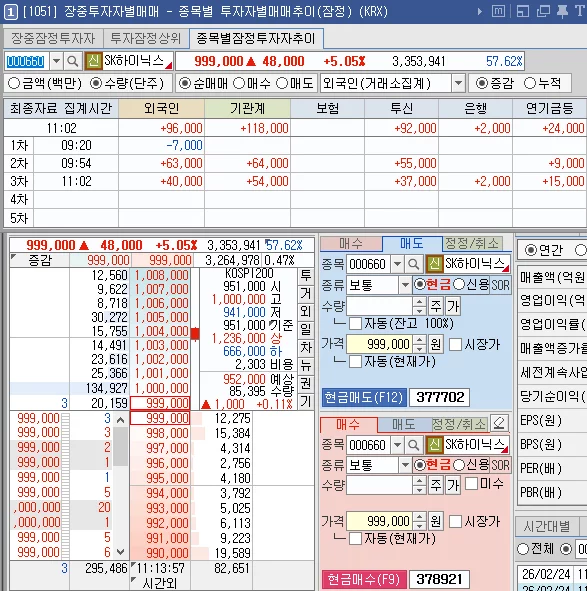The width and height of the screenshot is (587, 591).
Task: Open stock code dropdown in sell panel
Action: [397, 264]
